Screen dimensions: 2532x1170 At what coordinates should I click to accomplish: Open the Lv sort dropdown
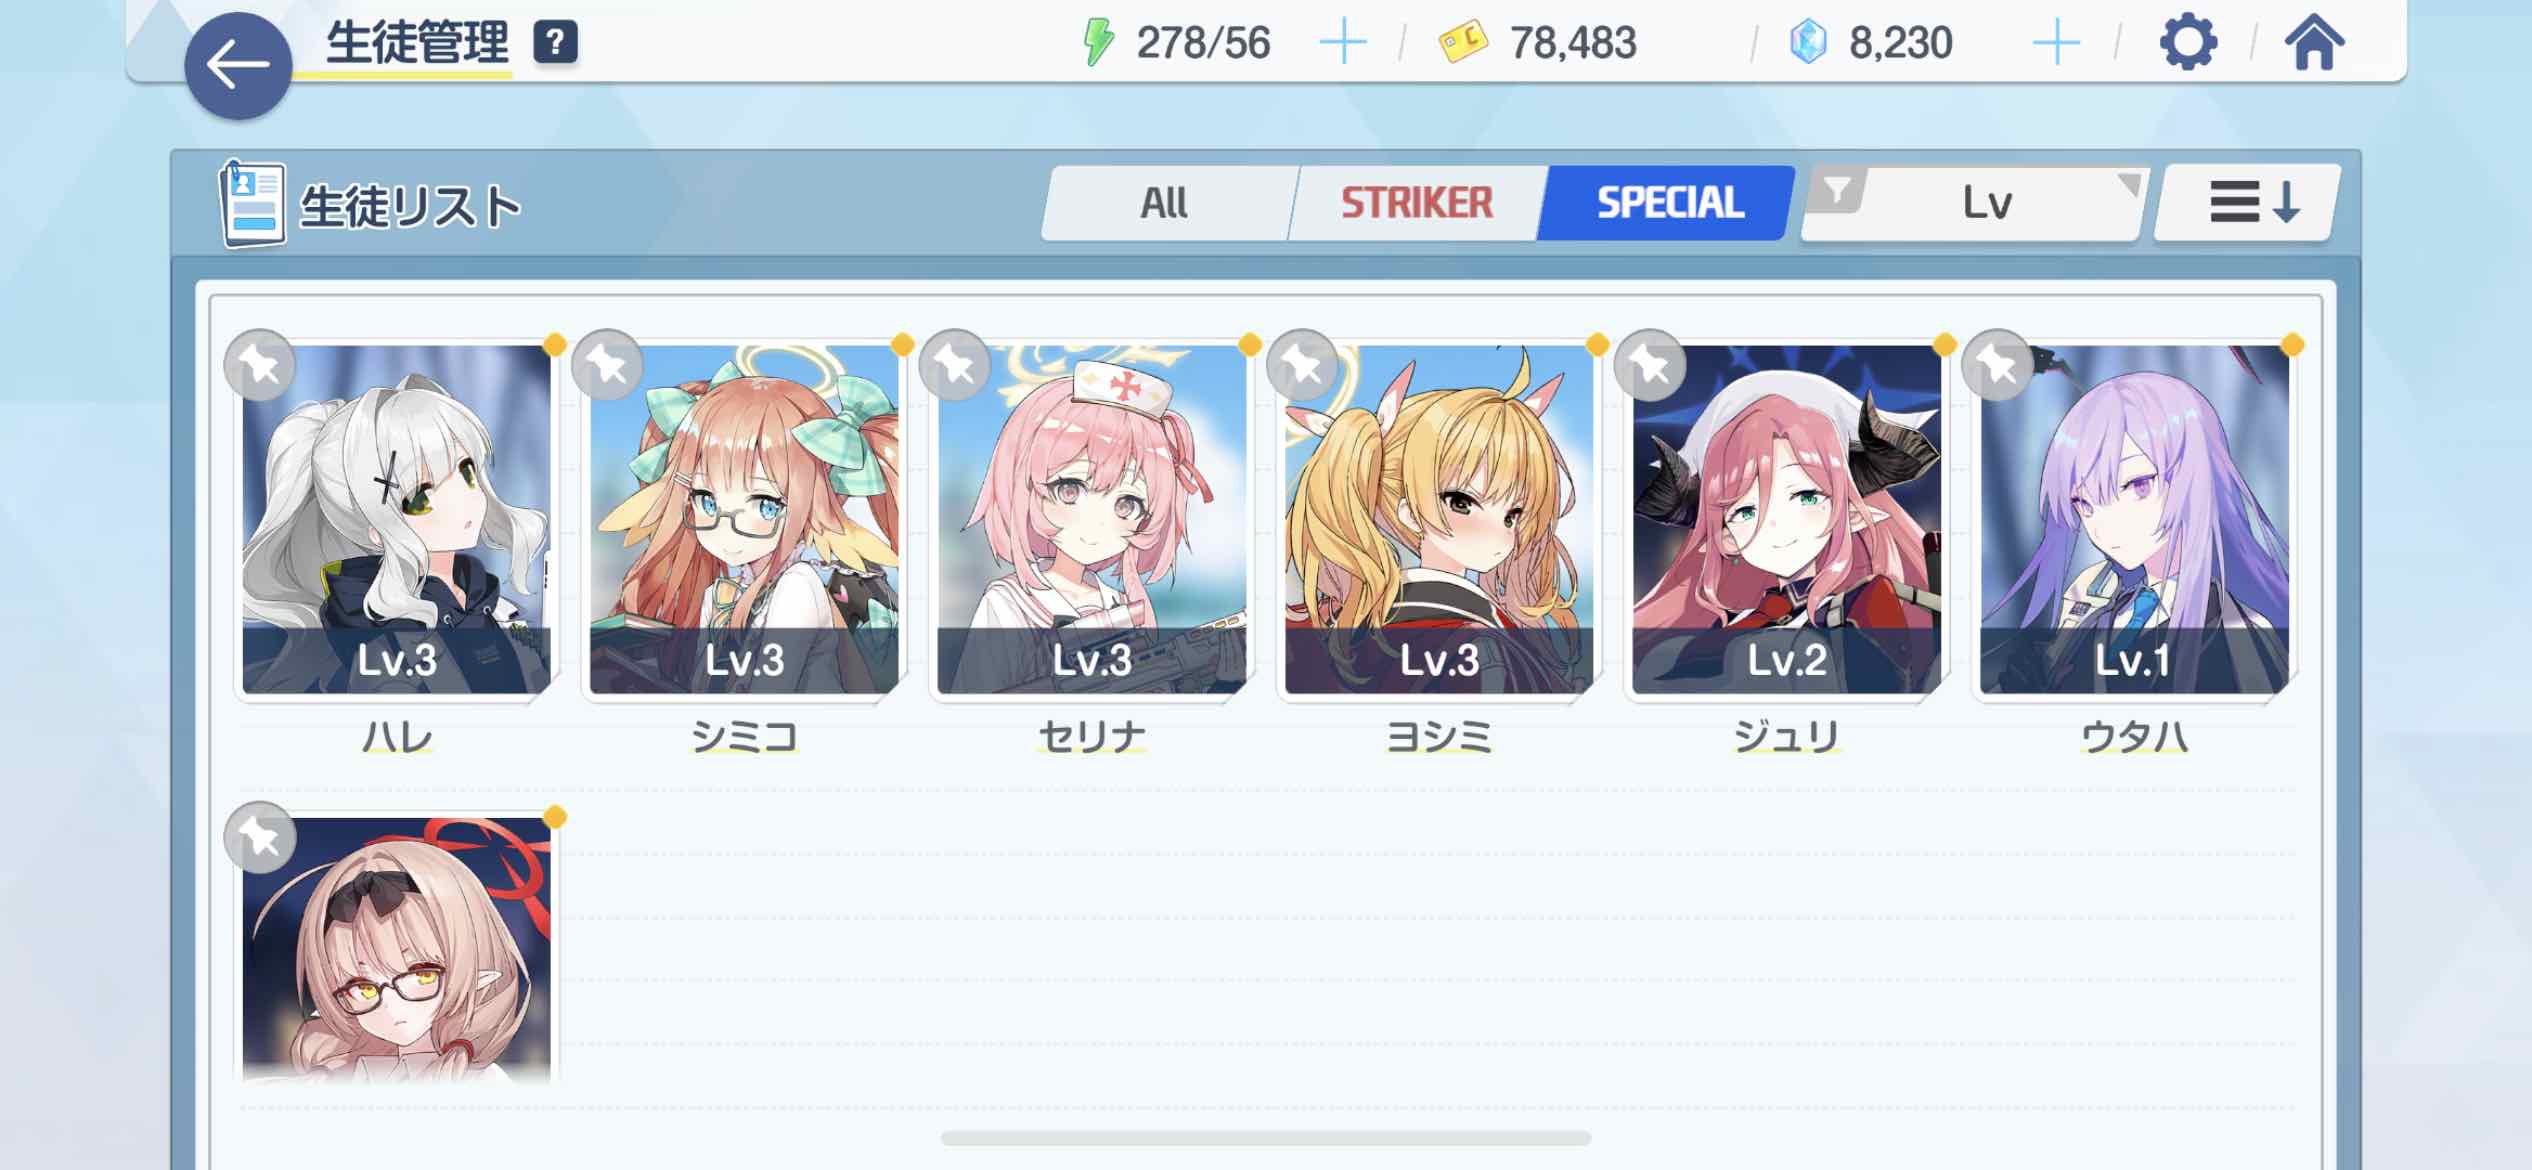(x=1987, y=203)
